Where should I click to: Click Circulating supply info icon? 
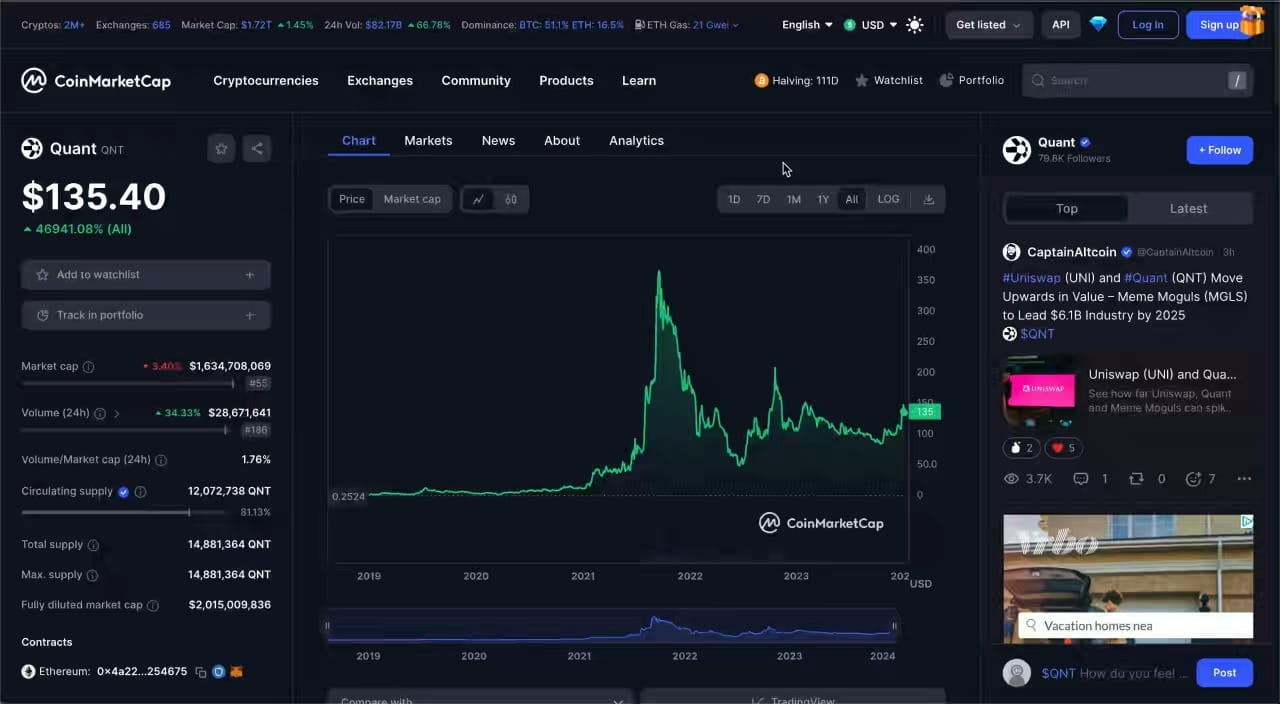pos(140,492)
